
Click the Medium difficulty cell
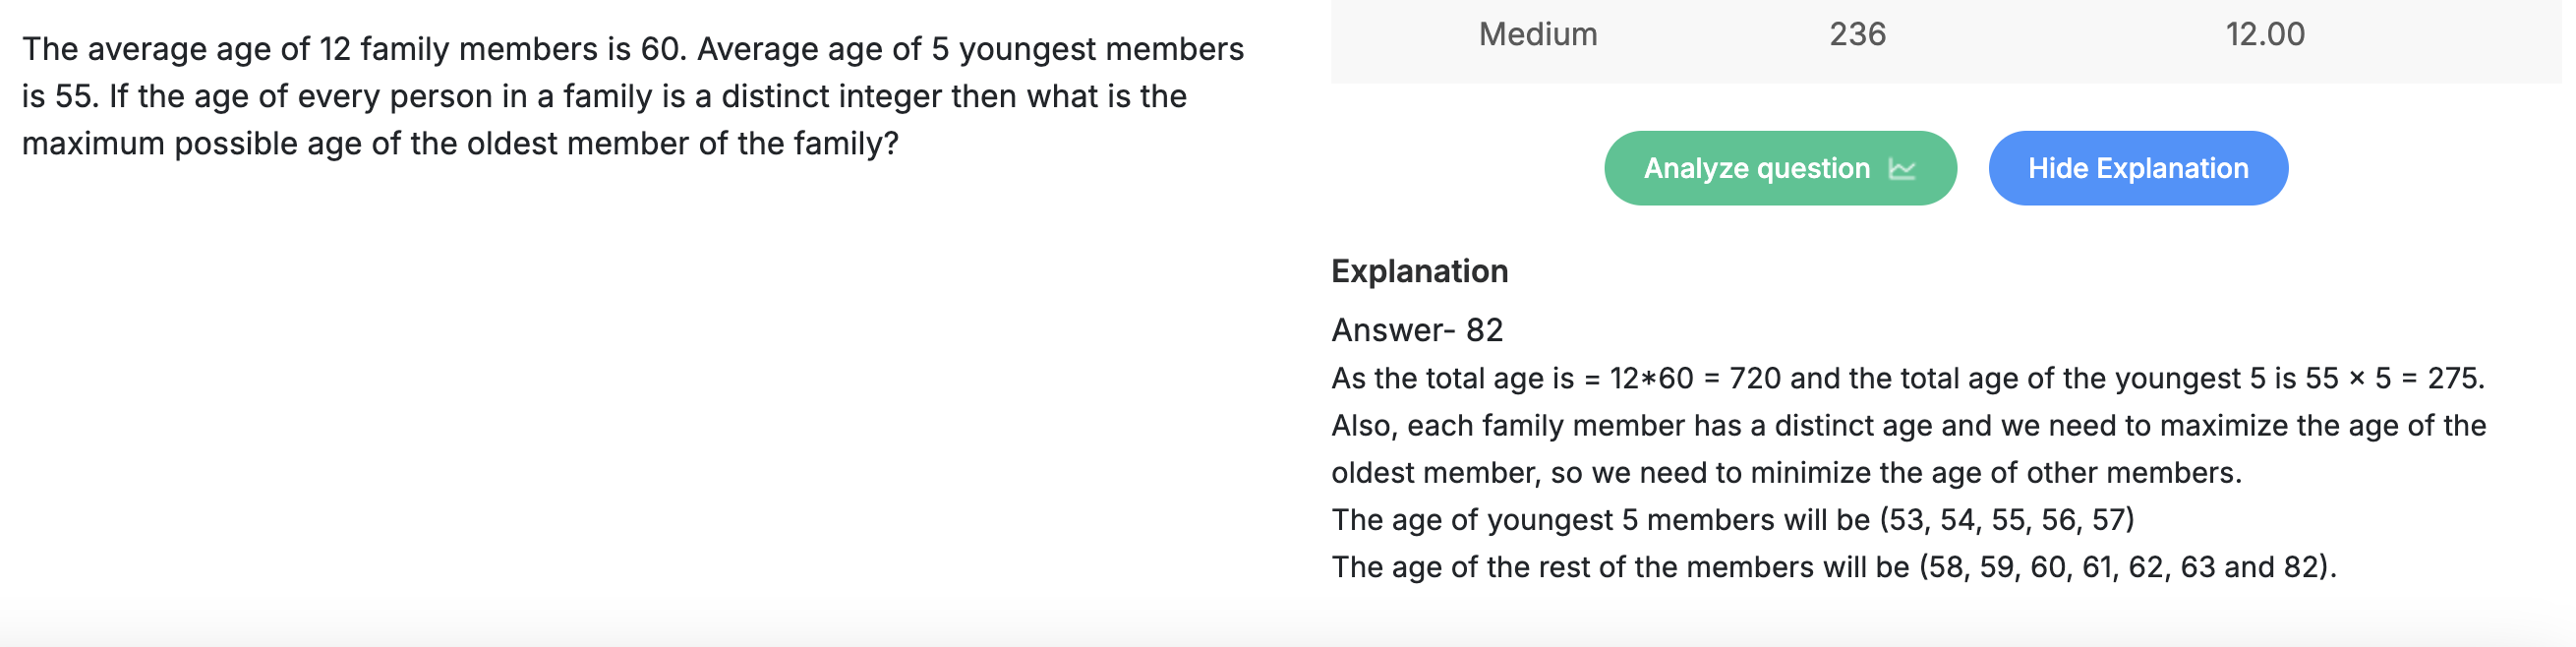[x=1538, y=34]
